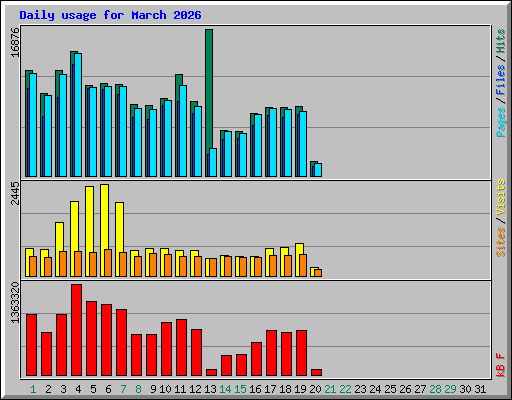512x400 pixels.
Task: Click the cyan 'Pages' legend label
Action: point(500,122)
